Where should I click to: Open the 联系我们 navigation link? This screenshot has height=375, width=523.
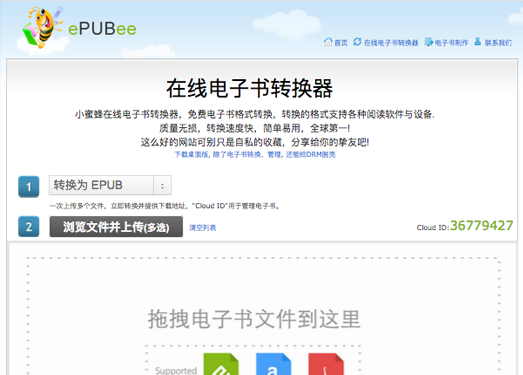498,43
